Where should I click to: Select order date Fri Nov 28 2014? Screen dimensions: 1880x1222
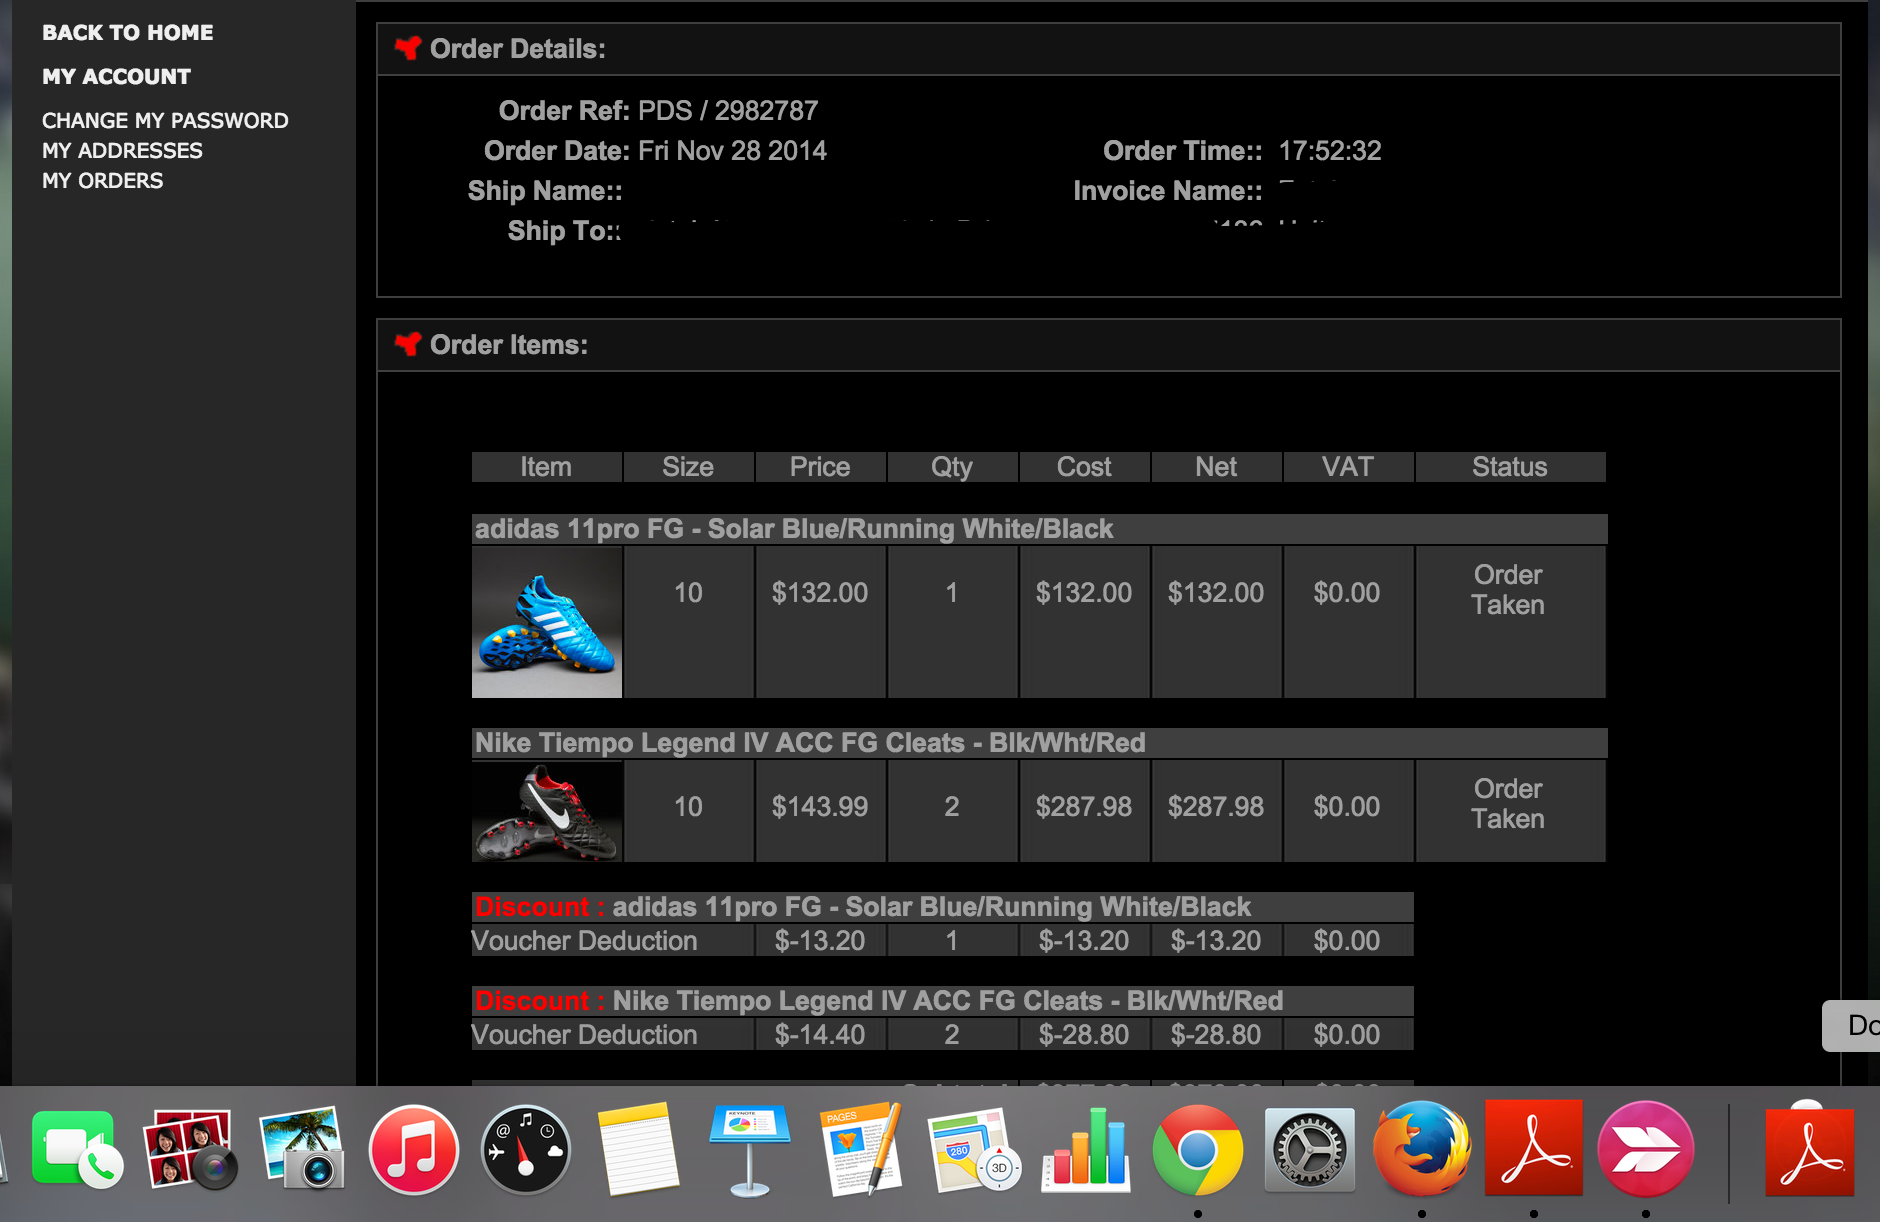(732, 150)
